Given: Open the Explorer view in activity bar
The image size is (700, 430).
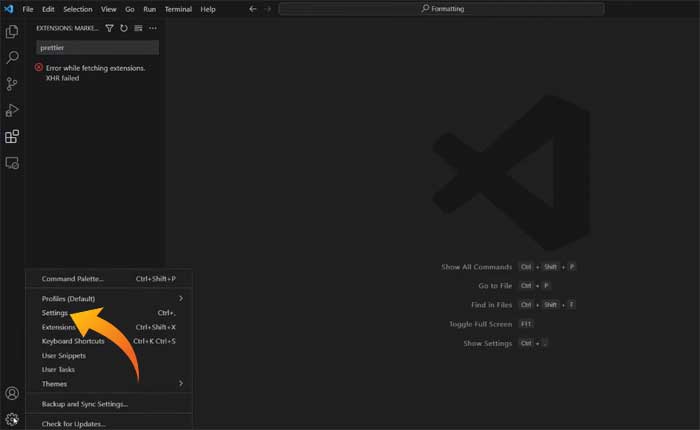Looking at the screenshot, I should (x=12, y=32).
